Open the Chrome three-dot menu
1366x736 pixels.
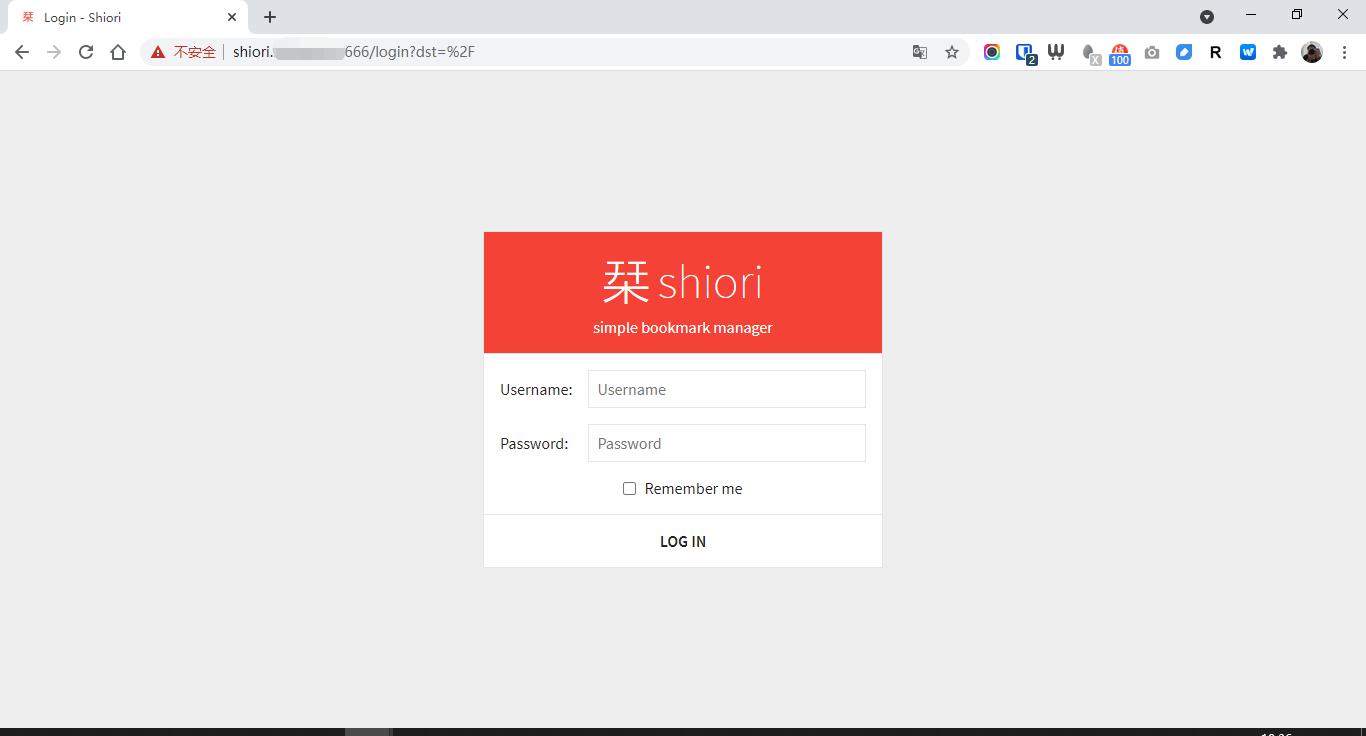point(1345,51)
